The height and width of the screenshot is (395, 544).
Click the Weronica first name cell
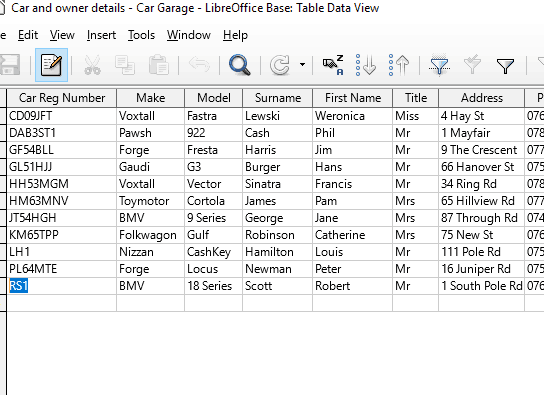(353, 116)
